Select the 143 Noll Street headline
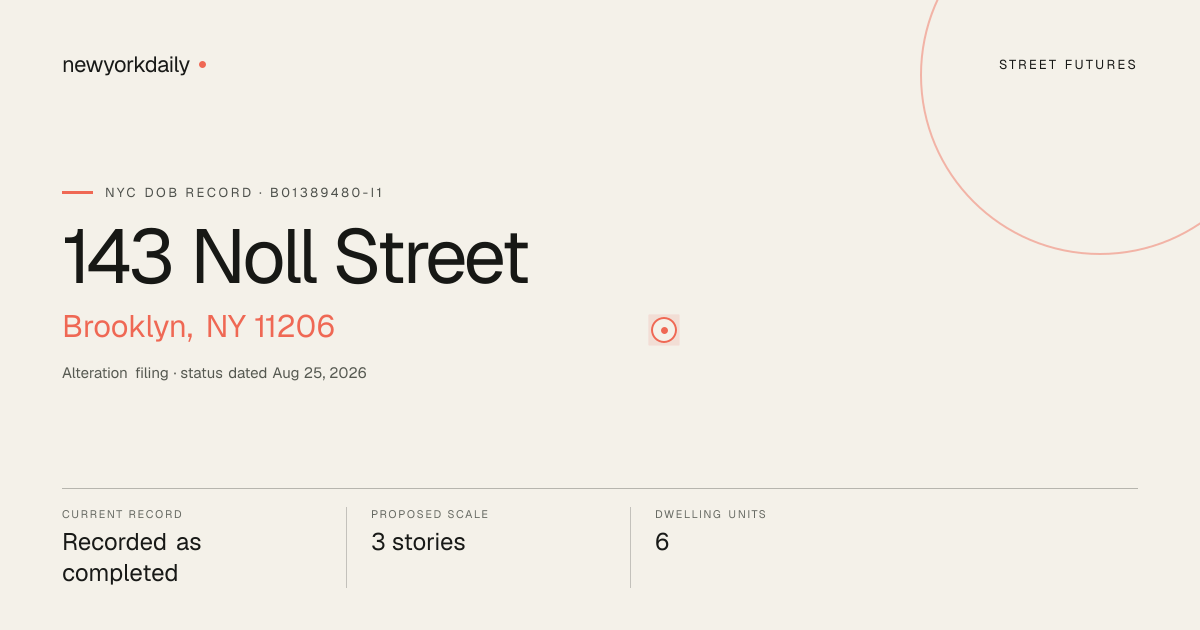Screen dimensions: 1200x630 [x=295, y=257]
